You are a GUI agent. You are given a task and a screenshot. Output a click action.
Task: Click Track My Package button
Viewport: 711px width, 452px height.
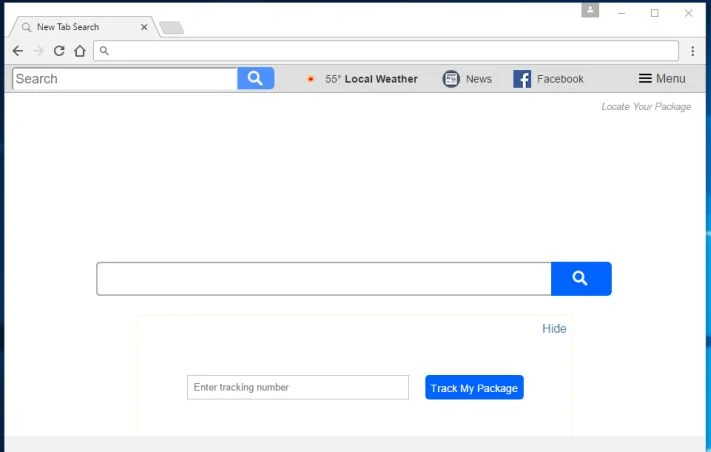point(474,388)
